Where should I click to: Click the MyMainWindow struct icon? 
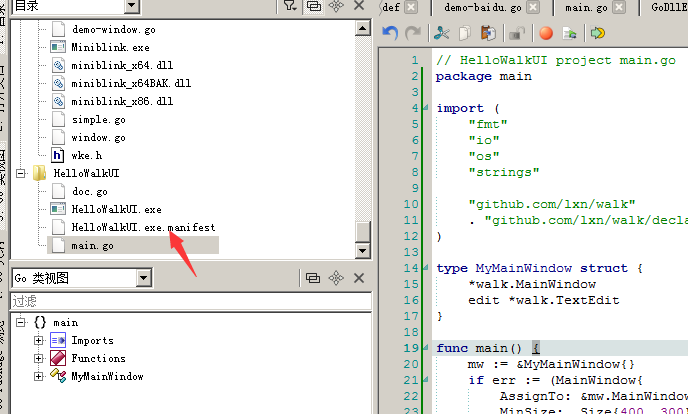pyautogui.click(x=58, y=376)
